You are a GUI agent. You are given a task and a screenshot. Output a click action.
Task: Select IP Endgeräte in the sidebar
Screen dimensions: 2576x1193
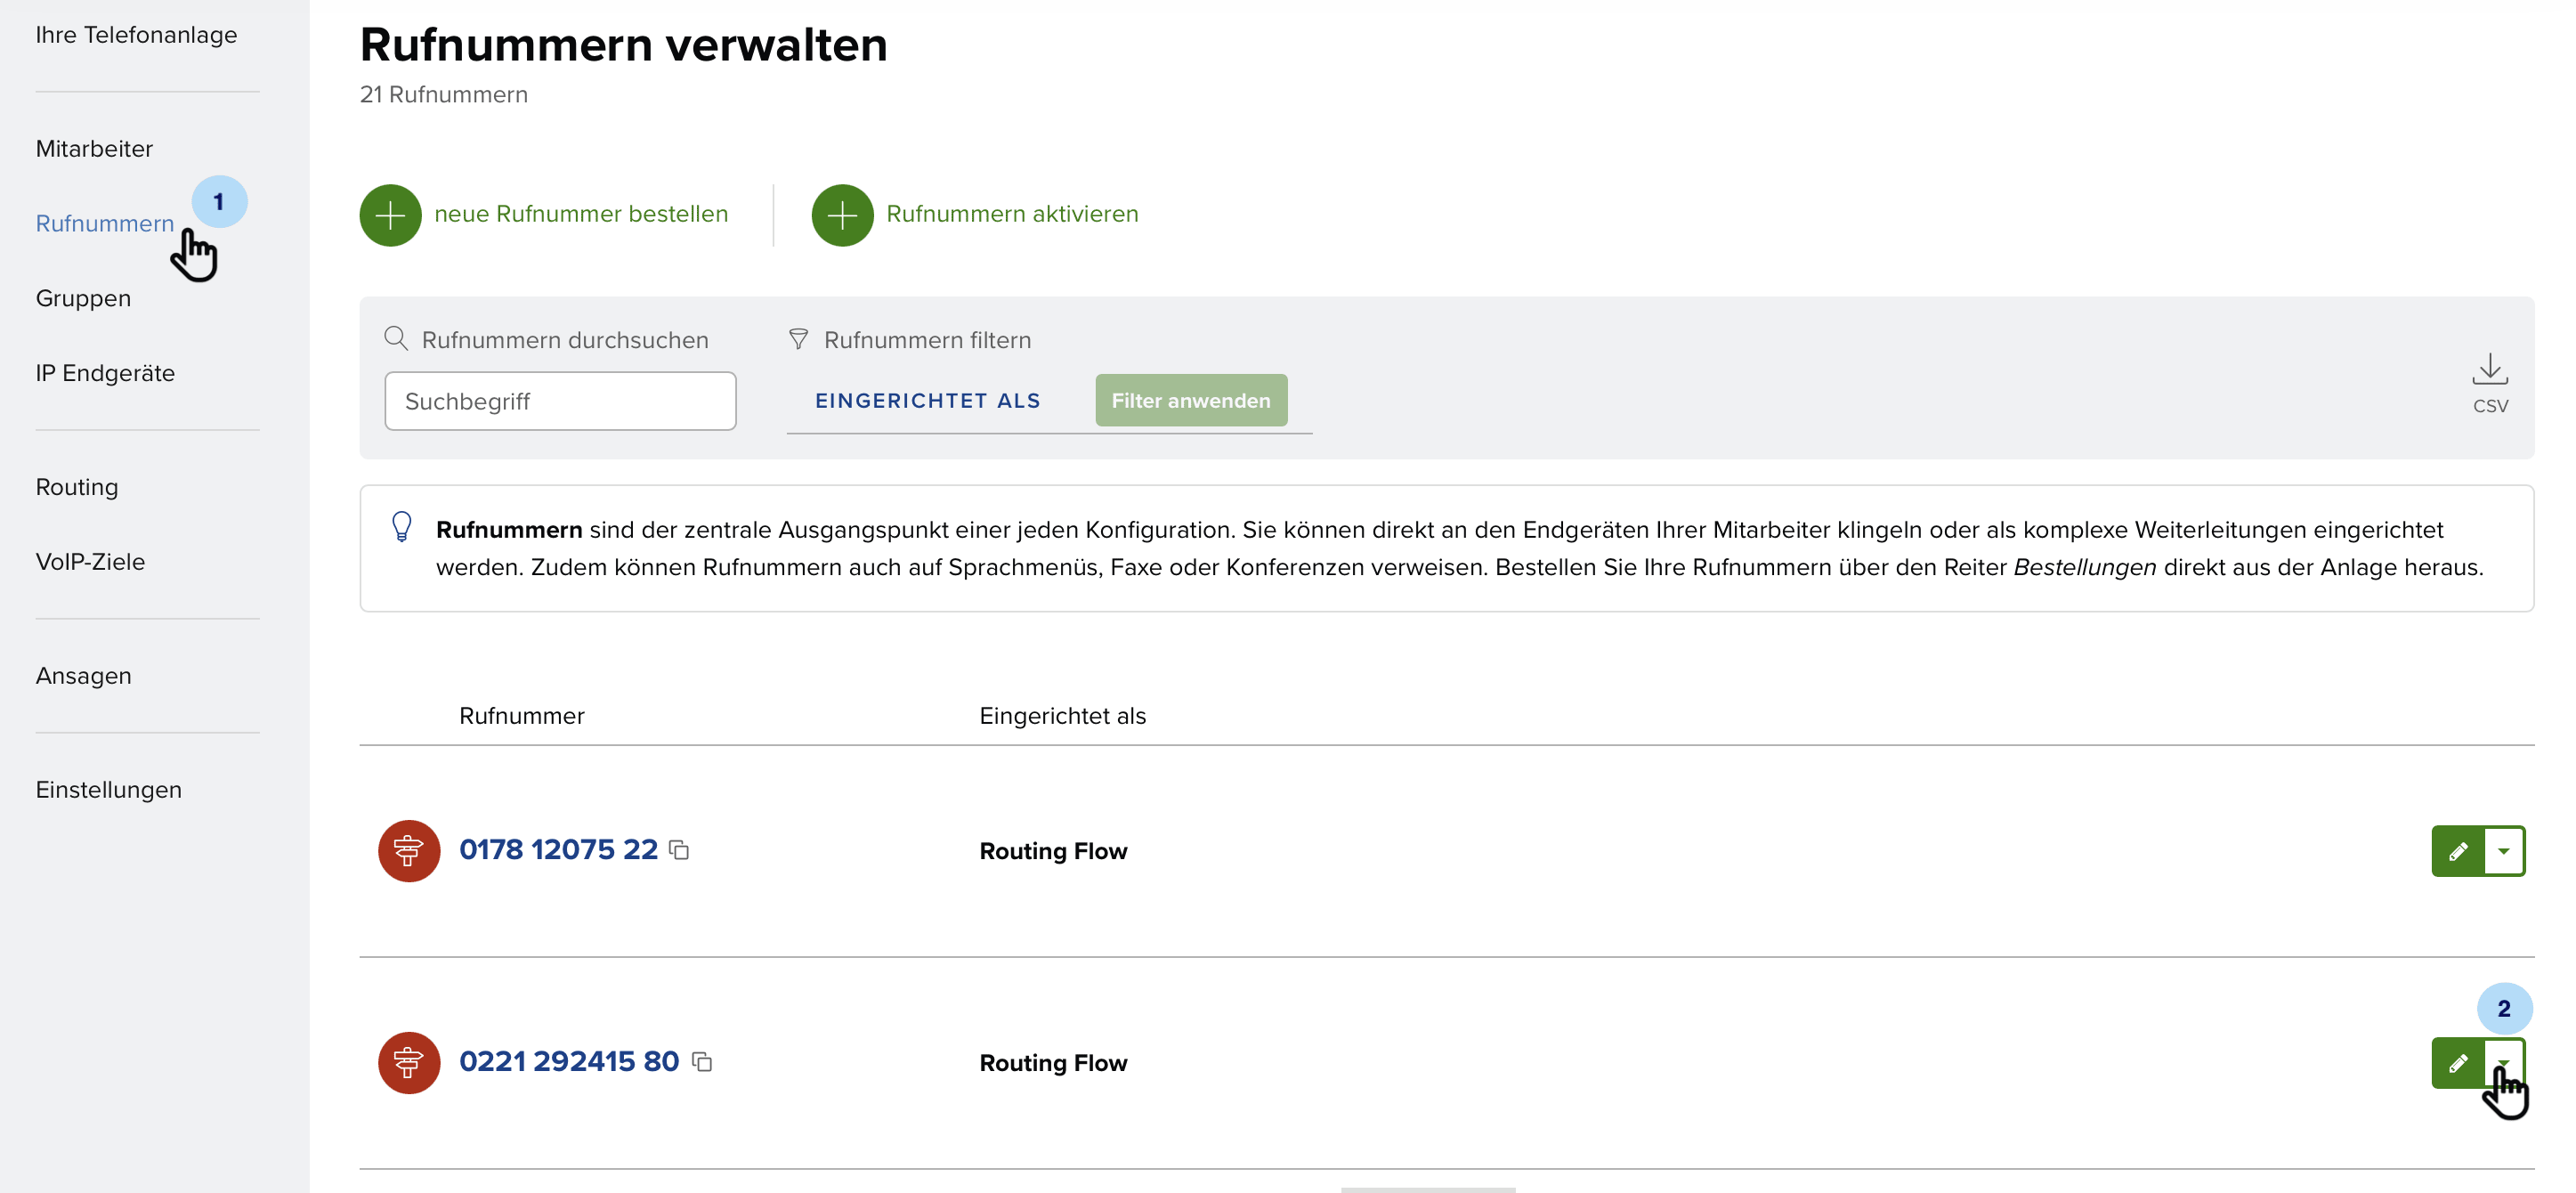tap(105, 373)
